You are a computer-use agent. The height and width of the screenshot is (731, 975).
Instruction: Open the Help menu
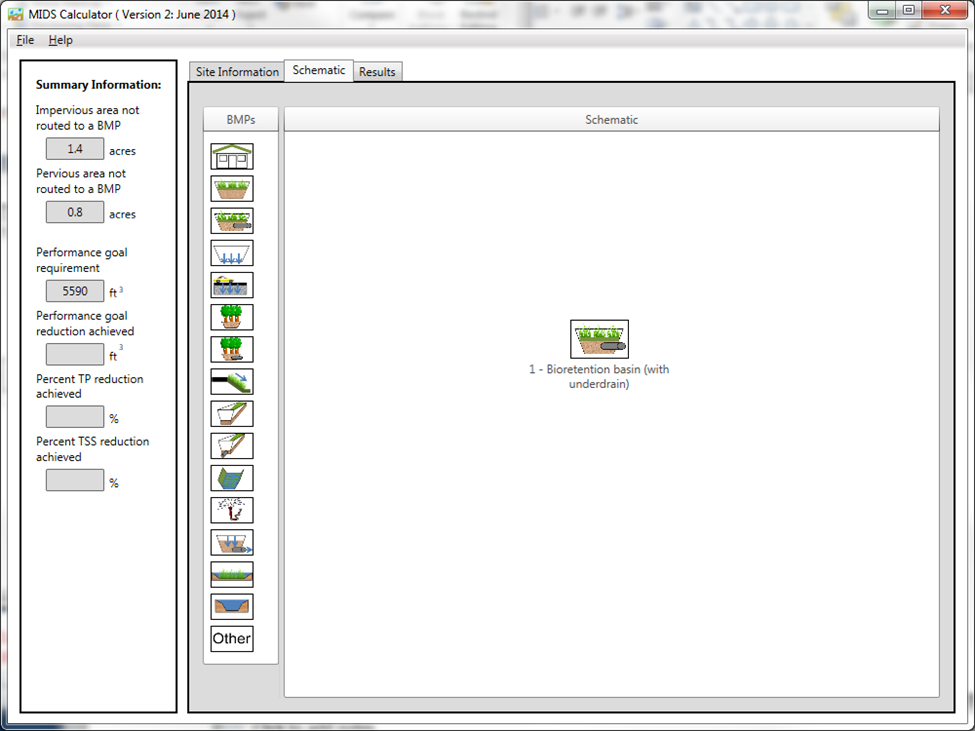(x=61, y=40)
